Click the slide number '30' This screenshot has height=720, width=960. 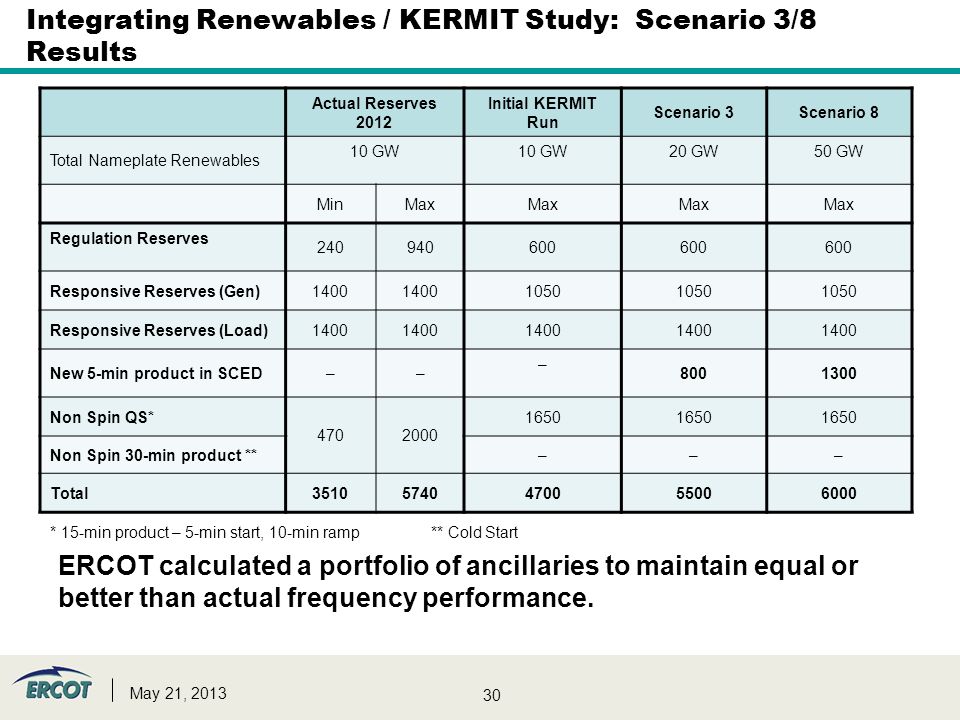point(492,696)
